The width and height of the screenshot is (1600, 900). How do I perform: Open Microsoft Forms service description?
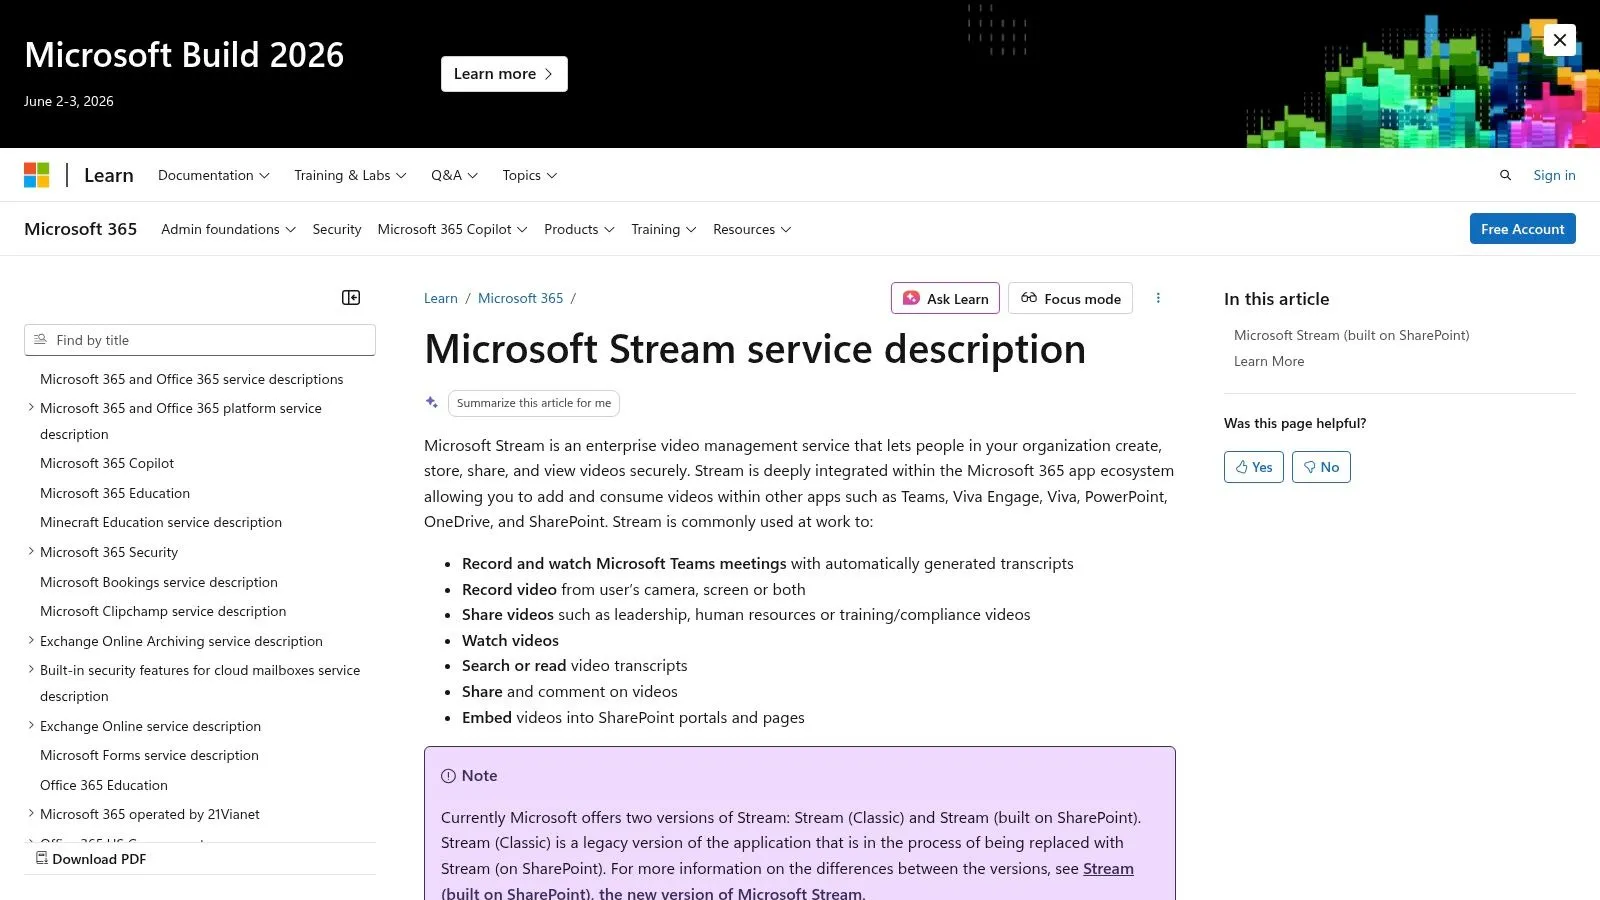tap(149, 755)
